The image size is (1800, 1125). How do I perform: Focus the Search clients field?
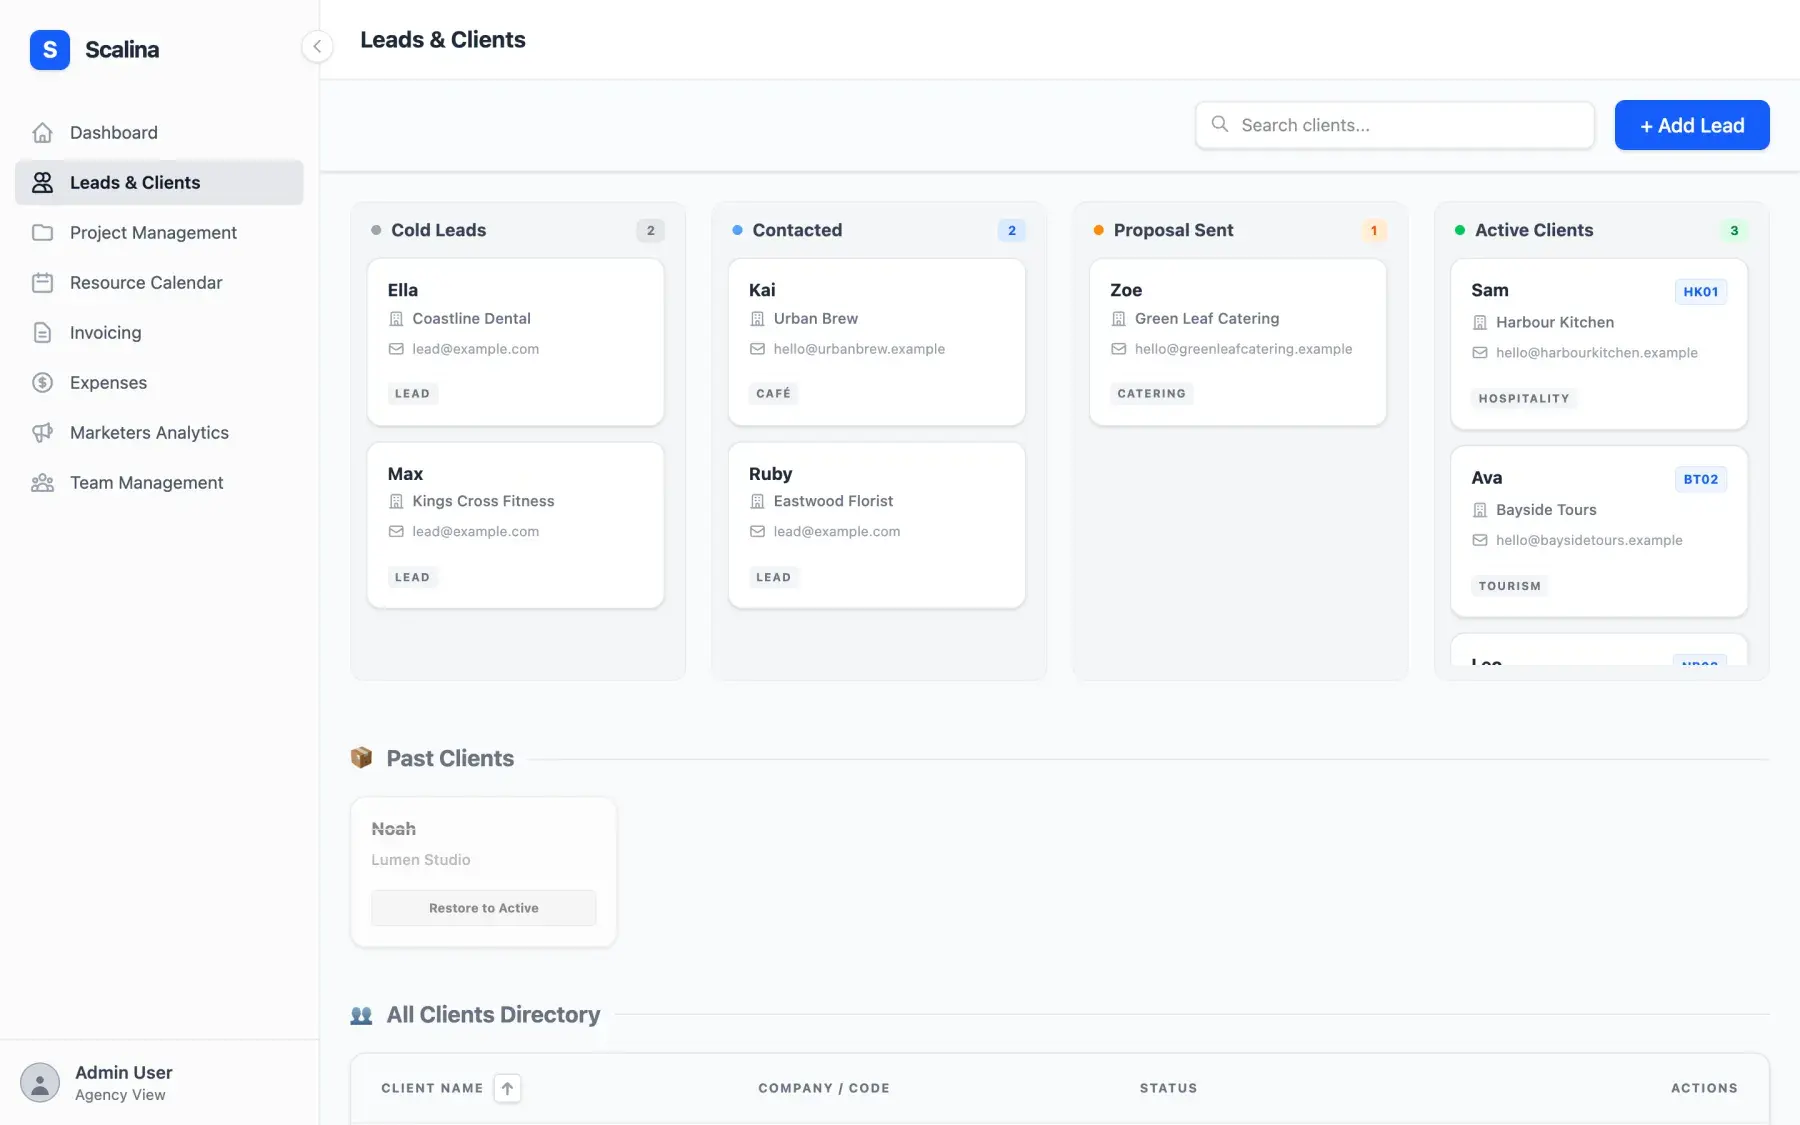pyautogui.click(x=1395, y=125)
